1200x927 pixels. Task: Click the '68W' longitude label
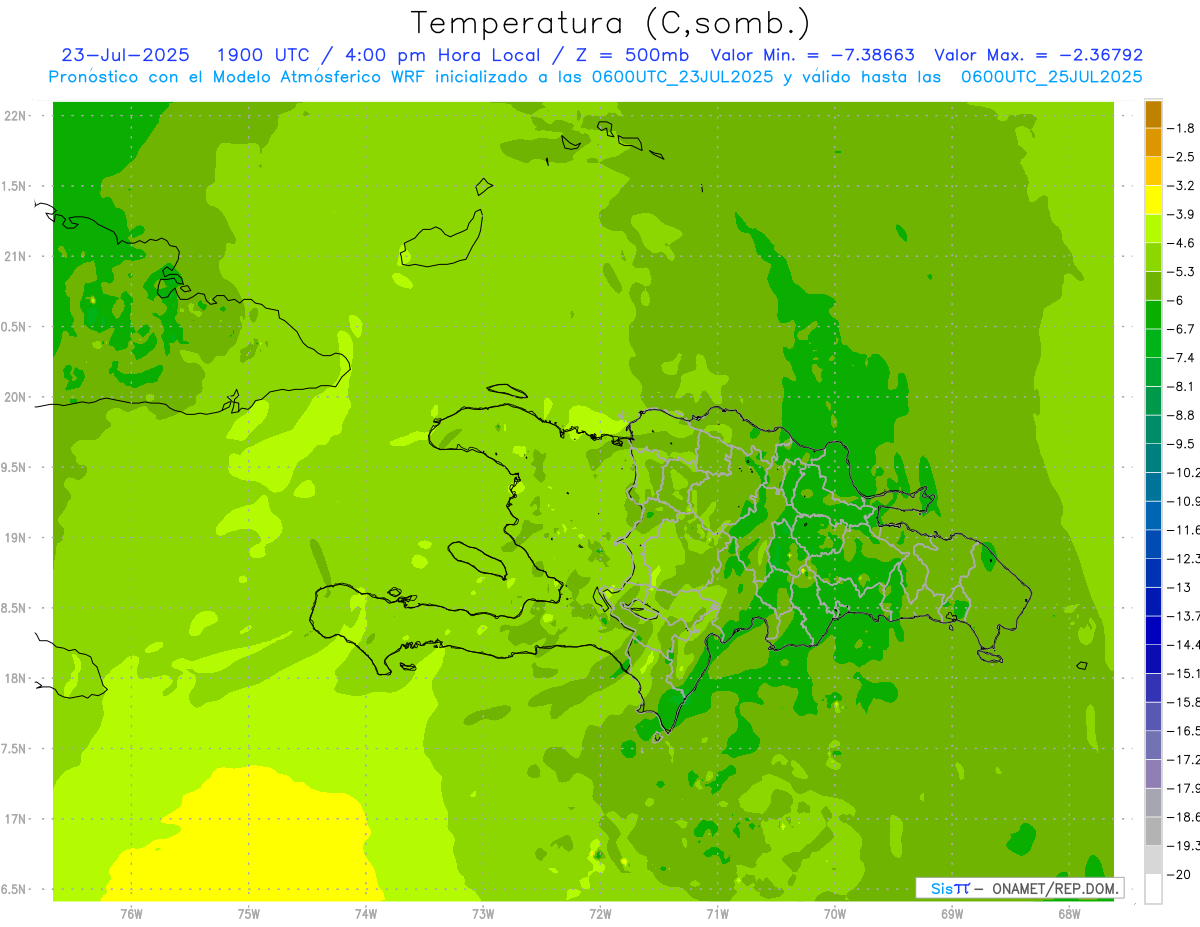[1069, 913]
